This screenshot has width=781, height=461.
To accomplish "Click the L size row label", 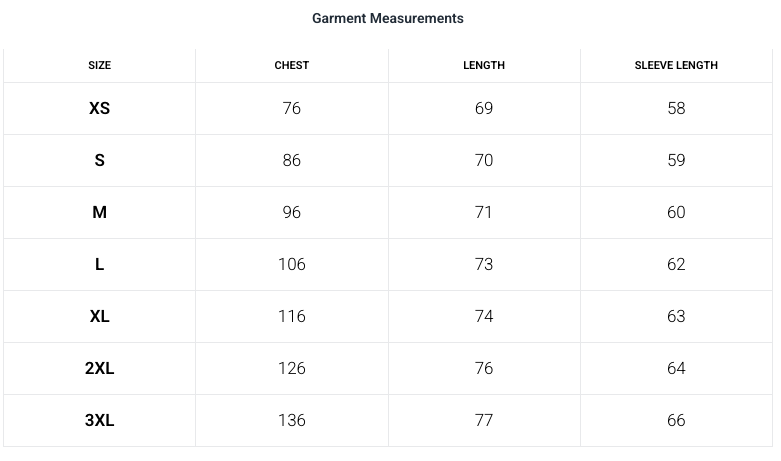I will [x=100, y=264].
